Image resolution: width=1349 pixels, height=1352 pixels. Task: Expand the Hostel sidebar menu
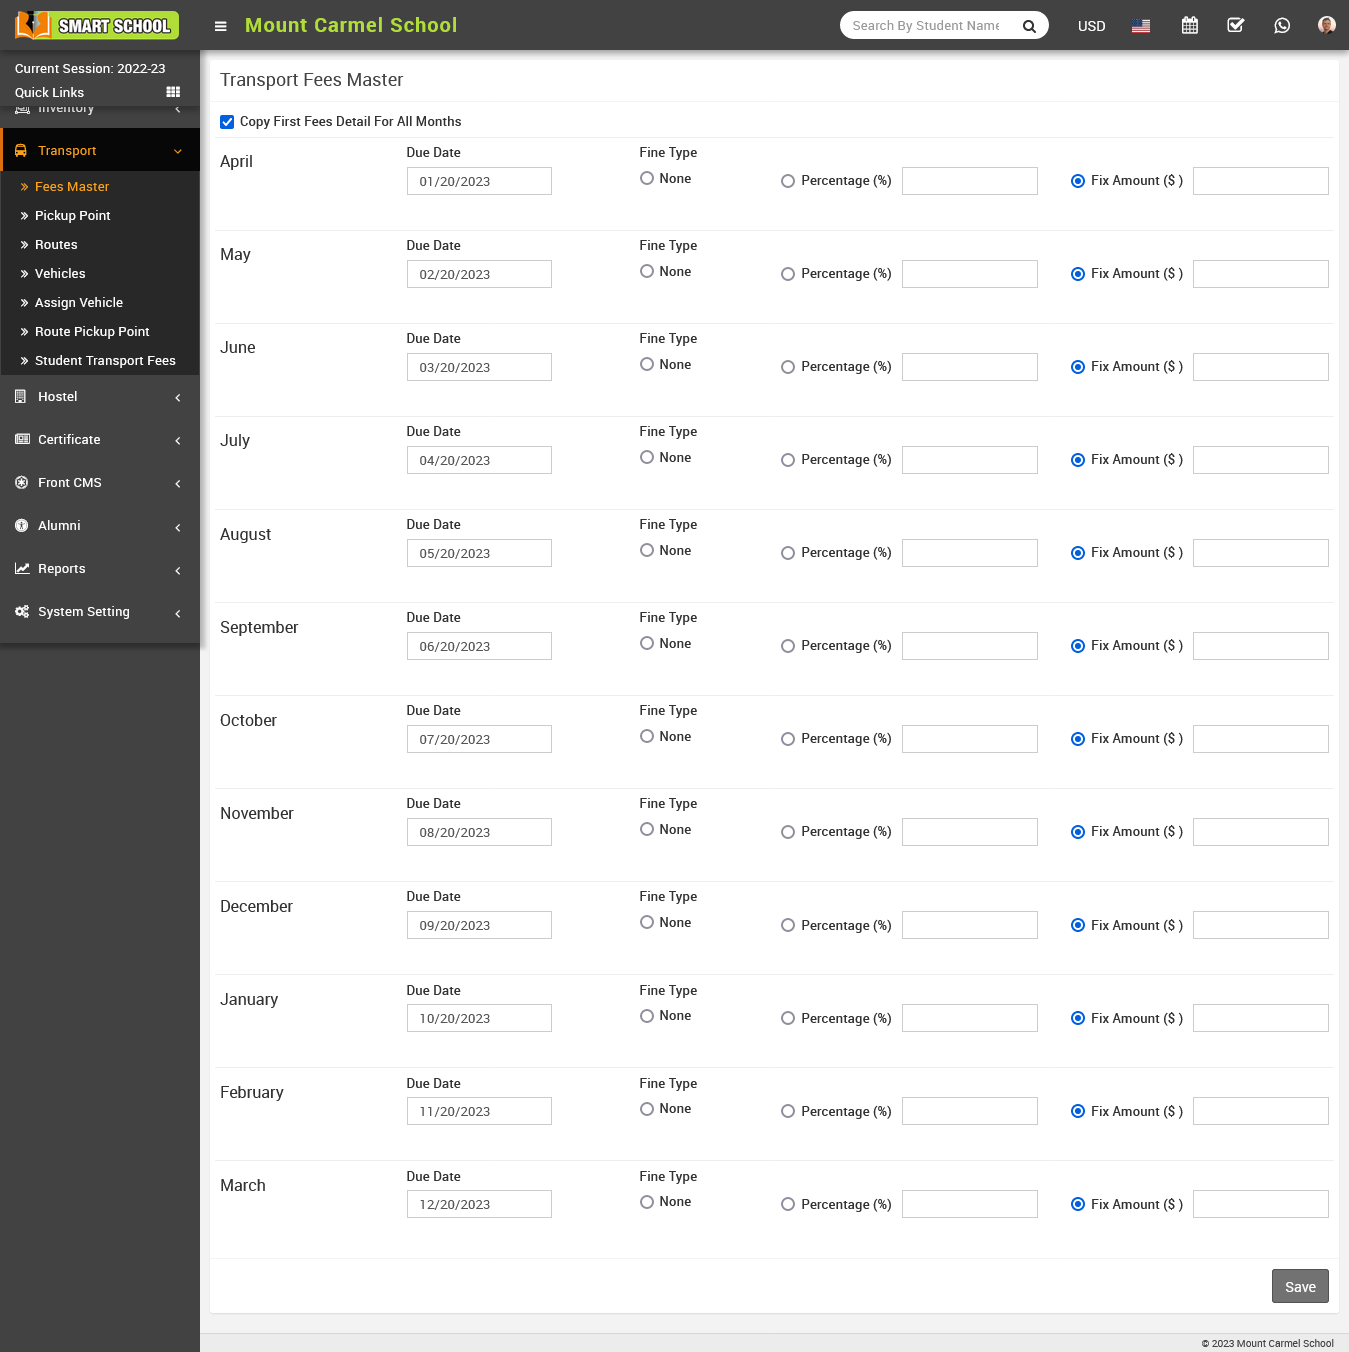pos(100,397)
